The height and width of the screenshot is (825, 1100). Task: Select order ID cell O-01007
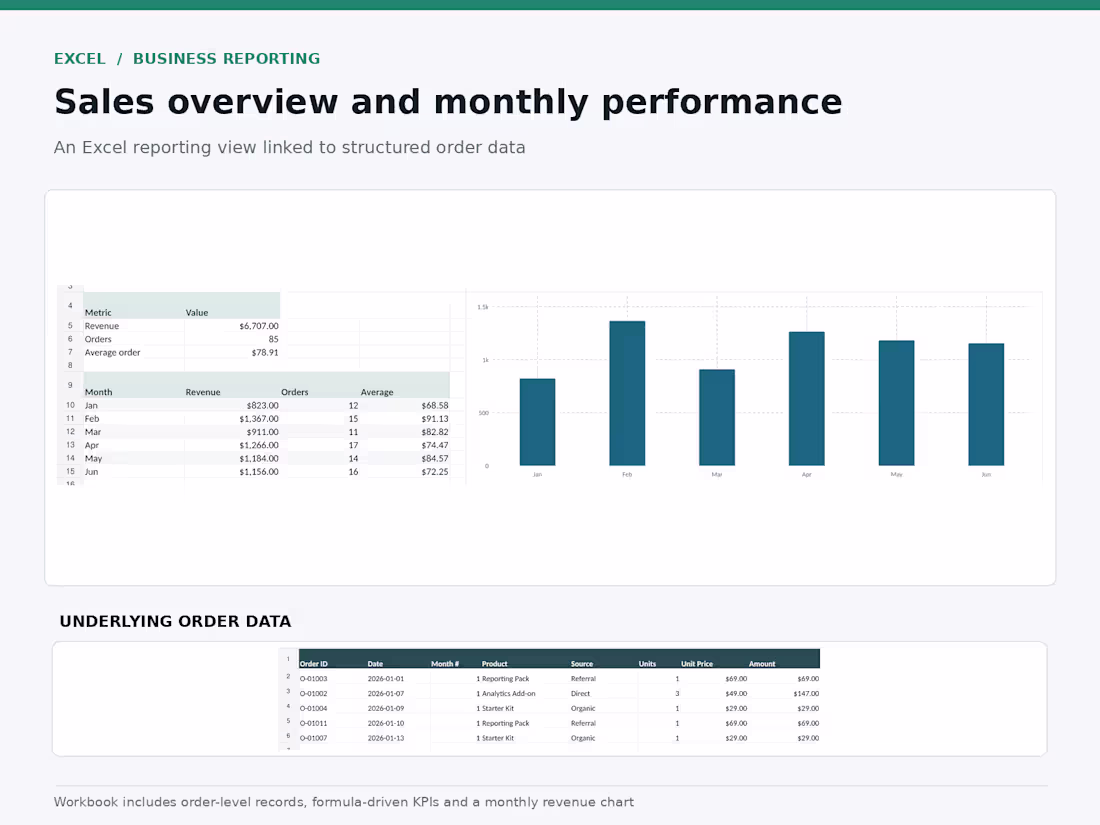333,738
